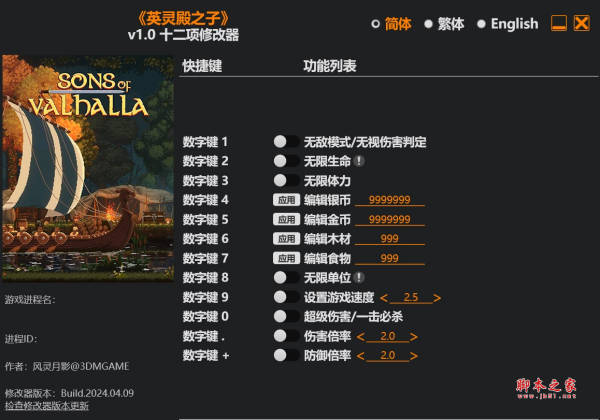Close the trainer with the orange X

(x=582, y=23)
